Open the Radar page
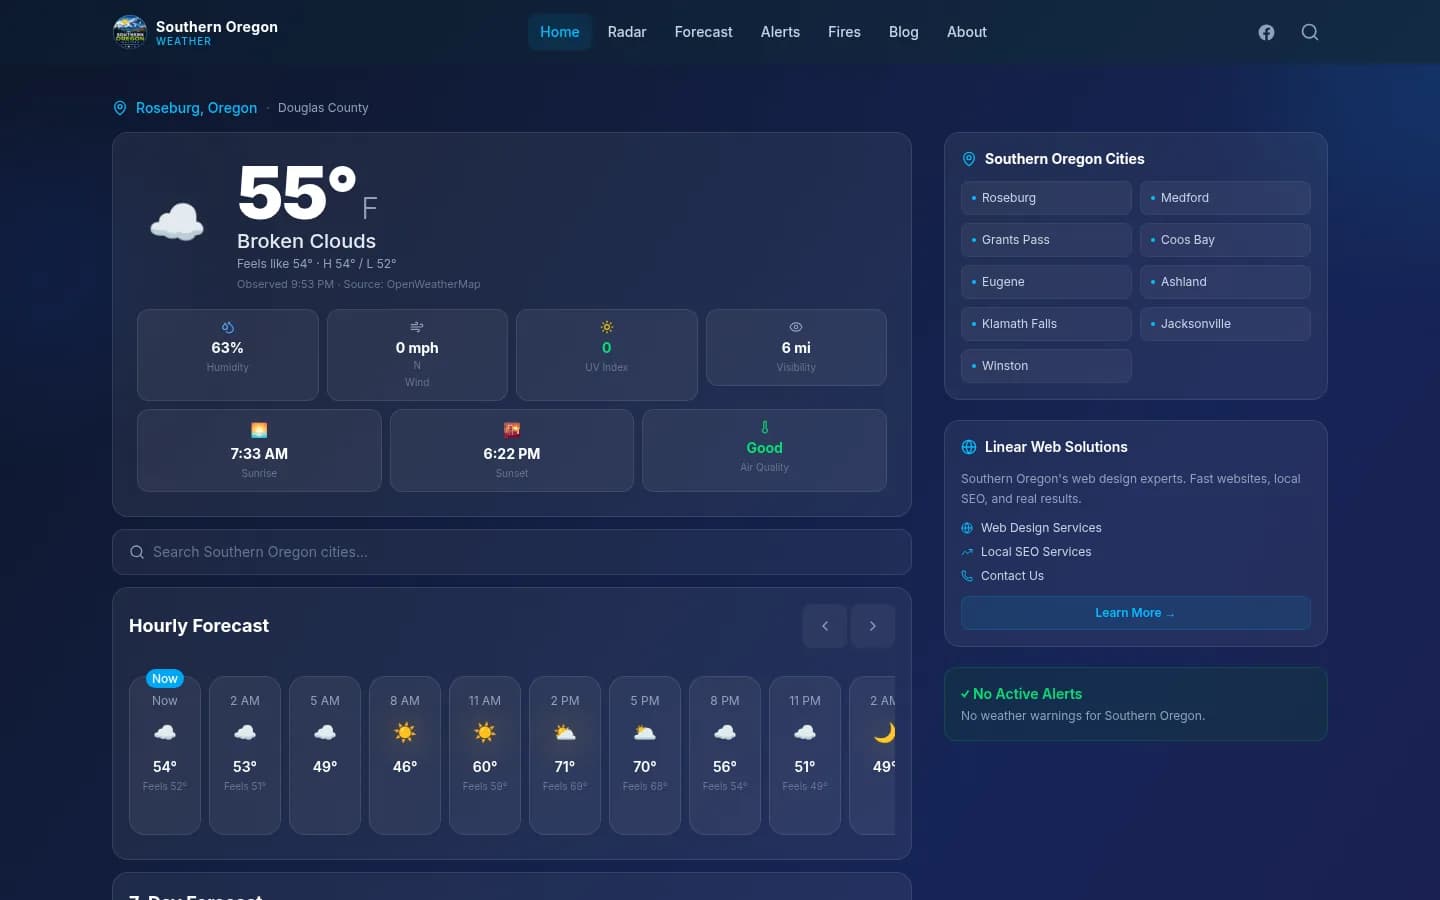Viewport: 1440px width, 900px height. [627, 32]
